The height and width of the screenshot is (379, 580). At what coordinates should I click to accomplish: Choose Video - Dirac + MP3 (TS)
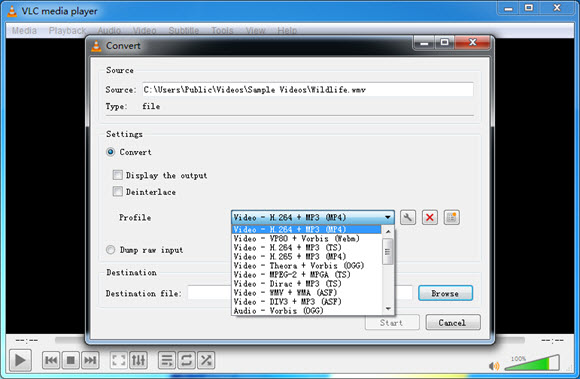click(x=306, y=284)
